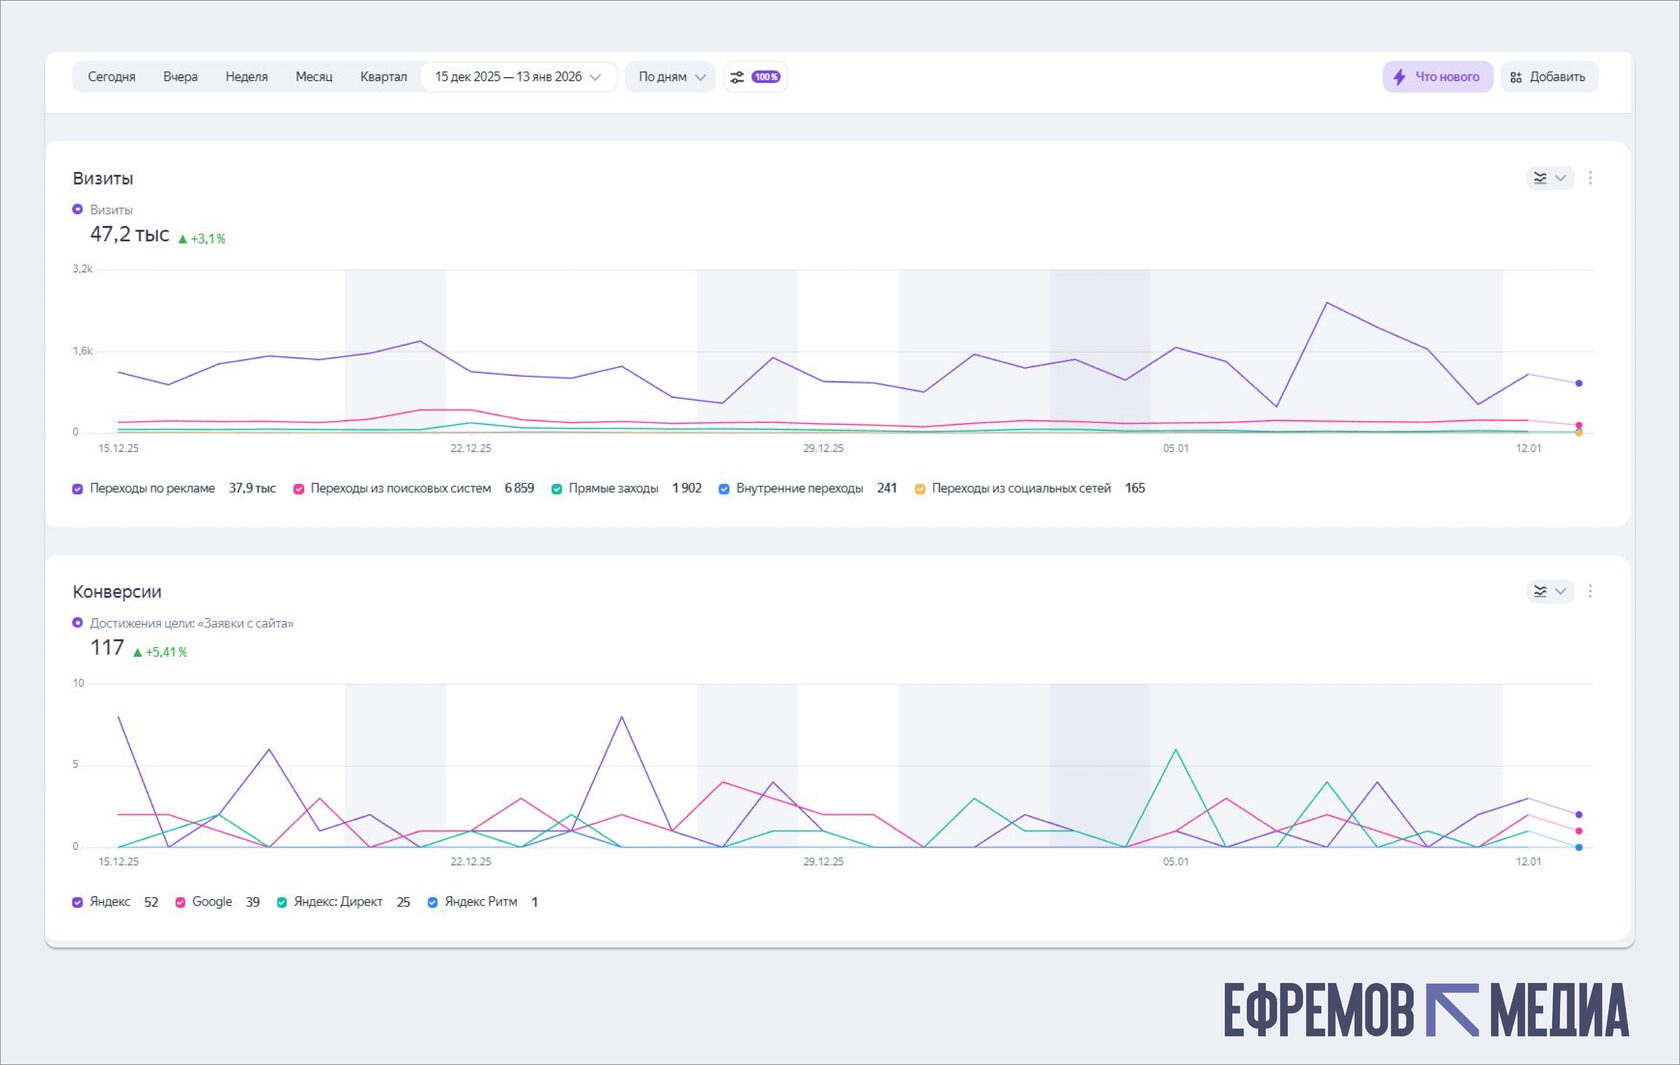Viewport: 1680px width, 1065px height.
Task: Expand the По дням grouping dropdown
Action: (x=671, y=77)
